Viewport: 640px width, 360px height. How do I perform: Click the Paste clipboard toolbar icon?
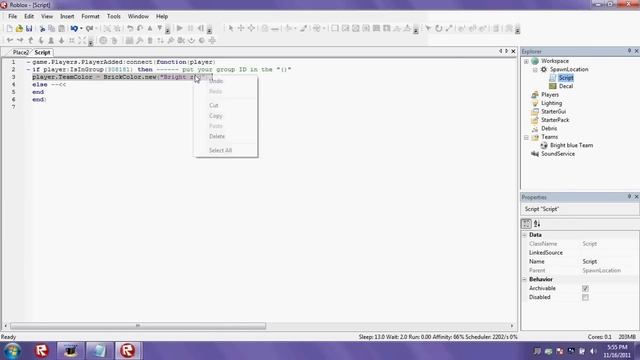point(62,29)
